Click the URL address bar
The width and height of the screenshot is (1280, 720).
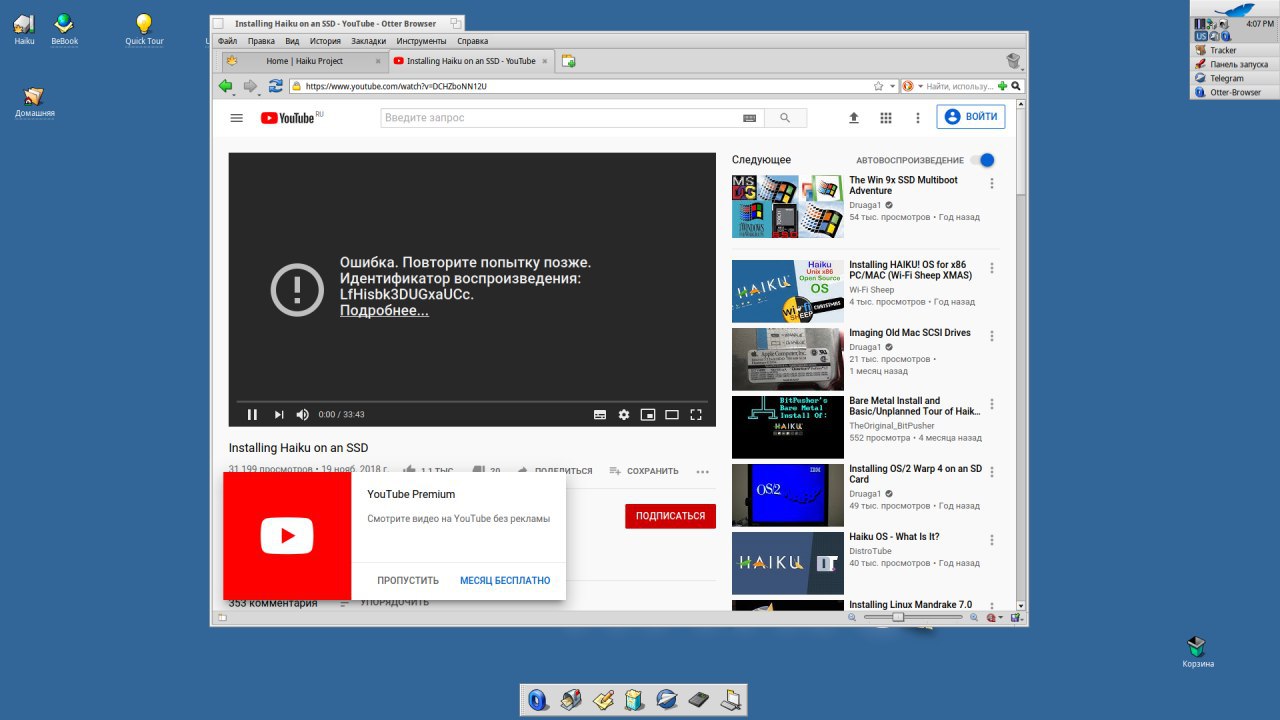(x=580, y=86)
